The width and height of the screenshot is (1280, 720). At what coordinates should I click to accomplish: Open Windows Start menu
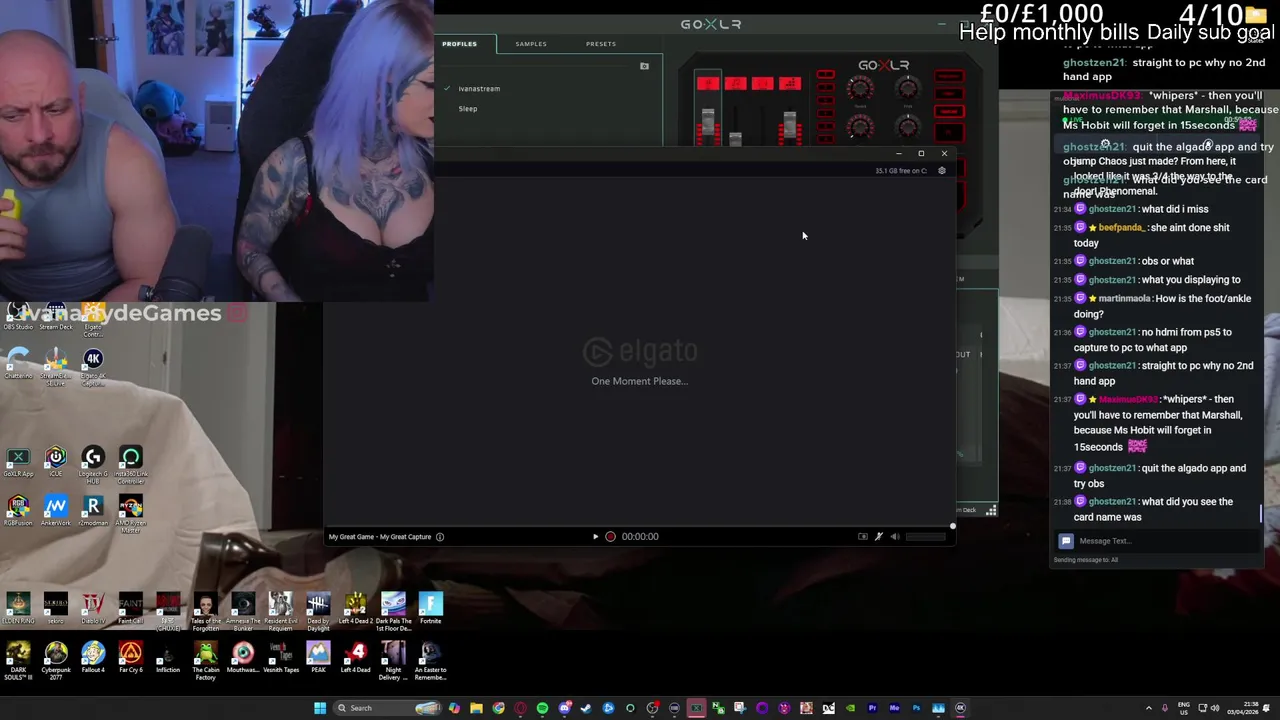pos(320,708)
